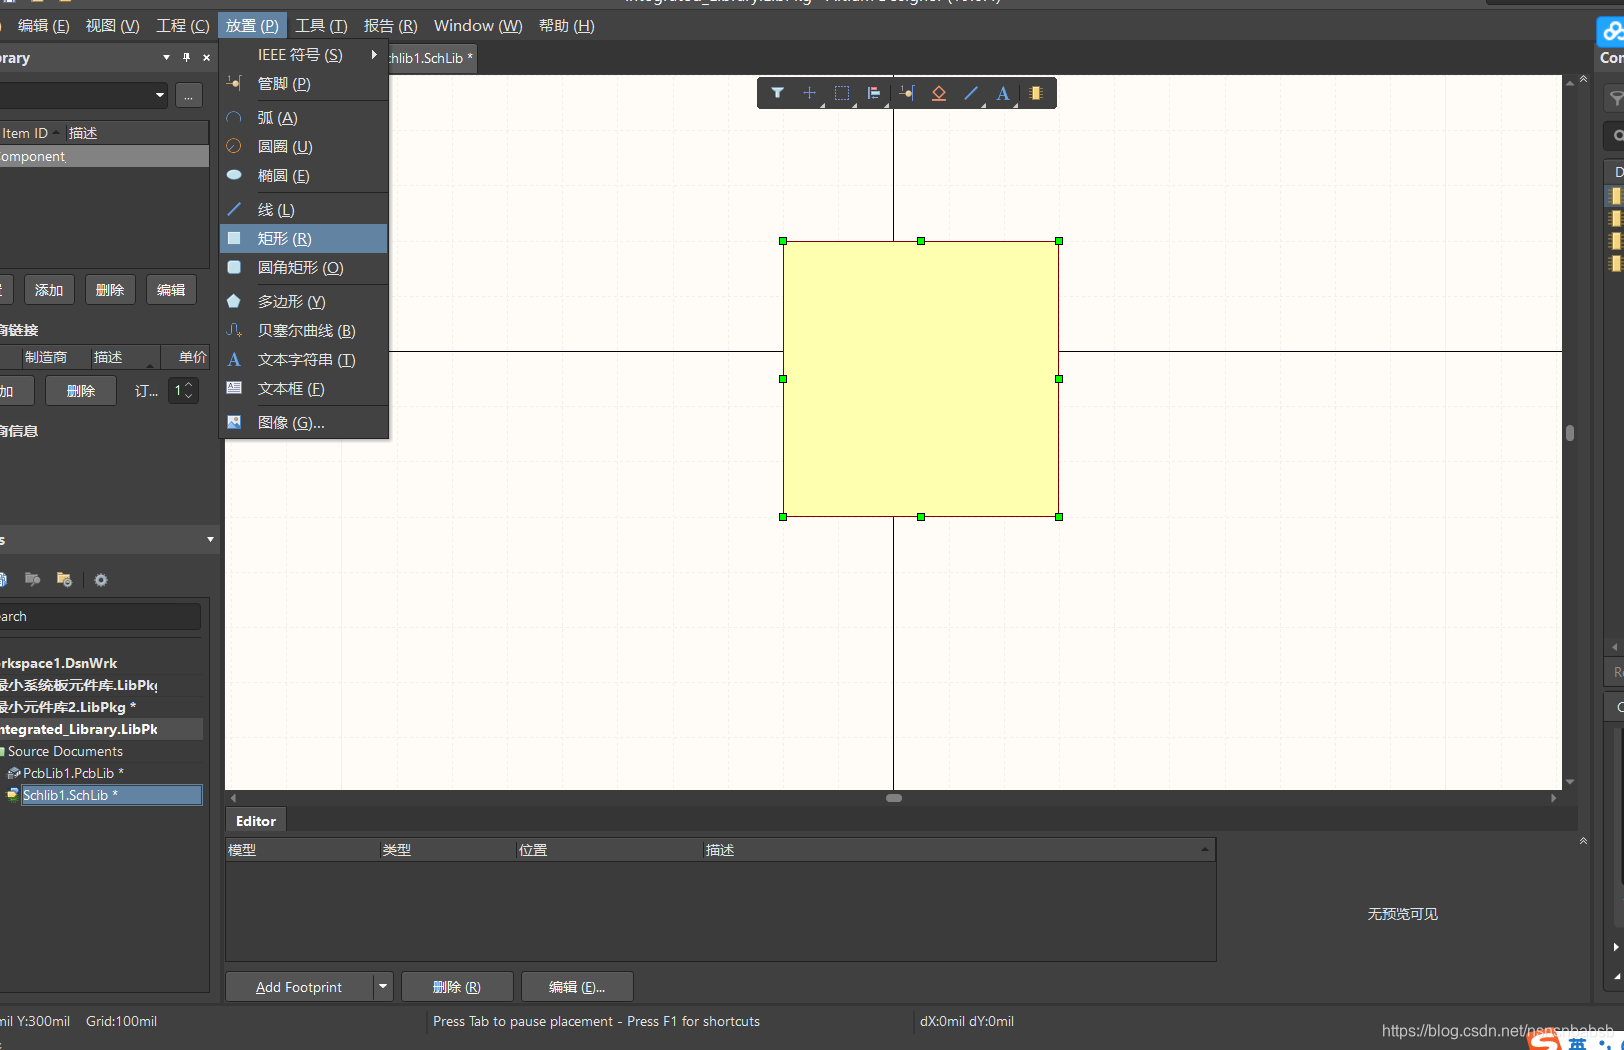Open the component filter combo box arrow

[160, 95]
